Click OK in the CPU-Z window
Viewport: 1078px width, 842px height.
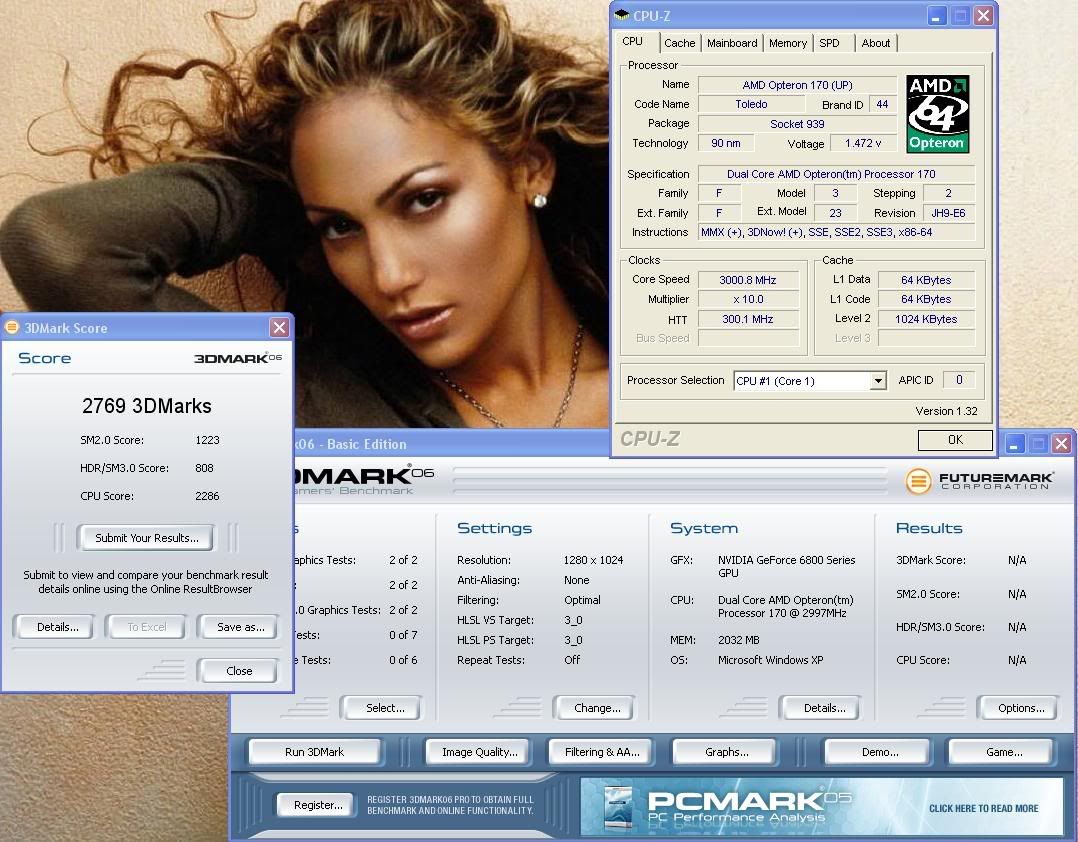pyautogui.click(x=955, y=440)
